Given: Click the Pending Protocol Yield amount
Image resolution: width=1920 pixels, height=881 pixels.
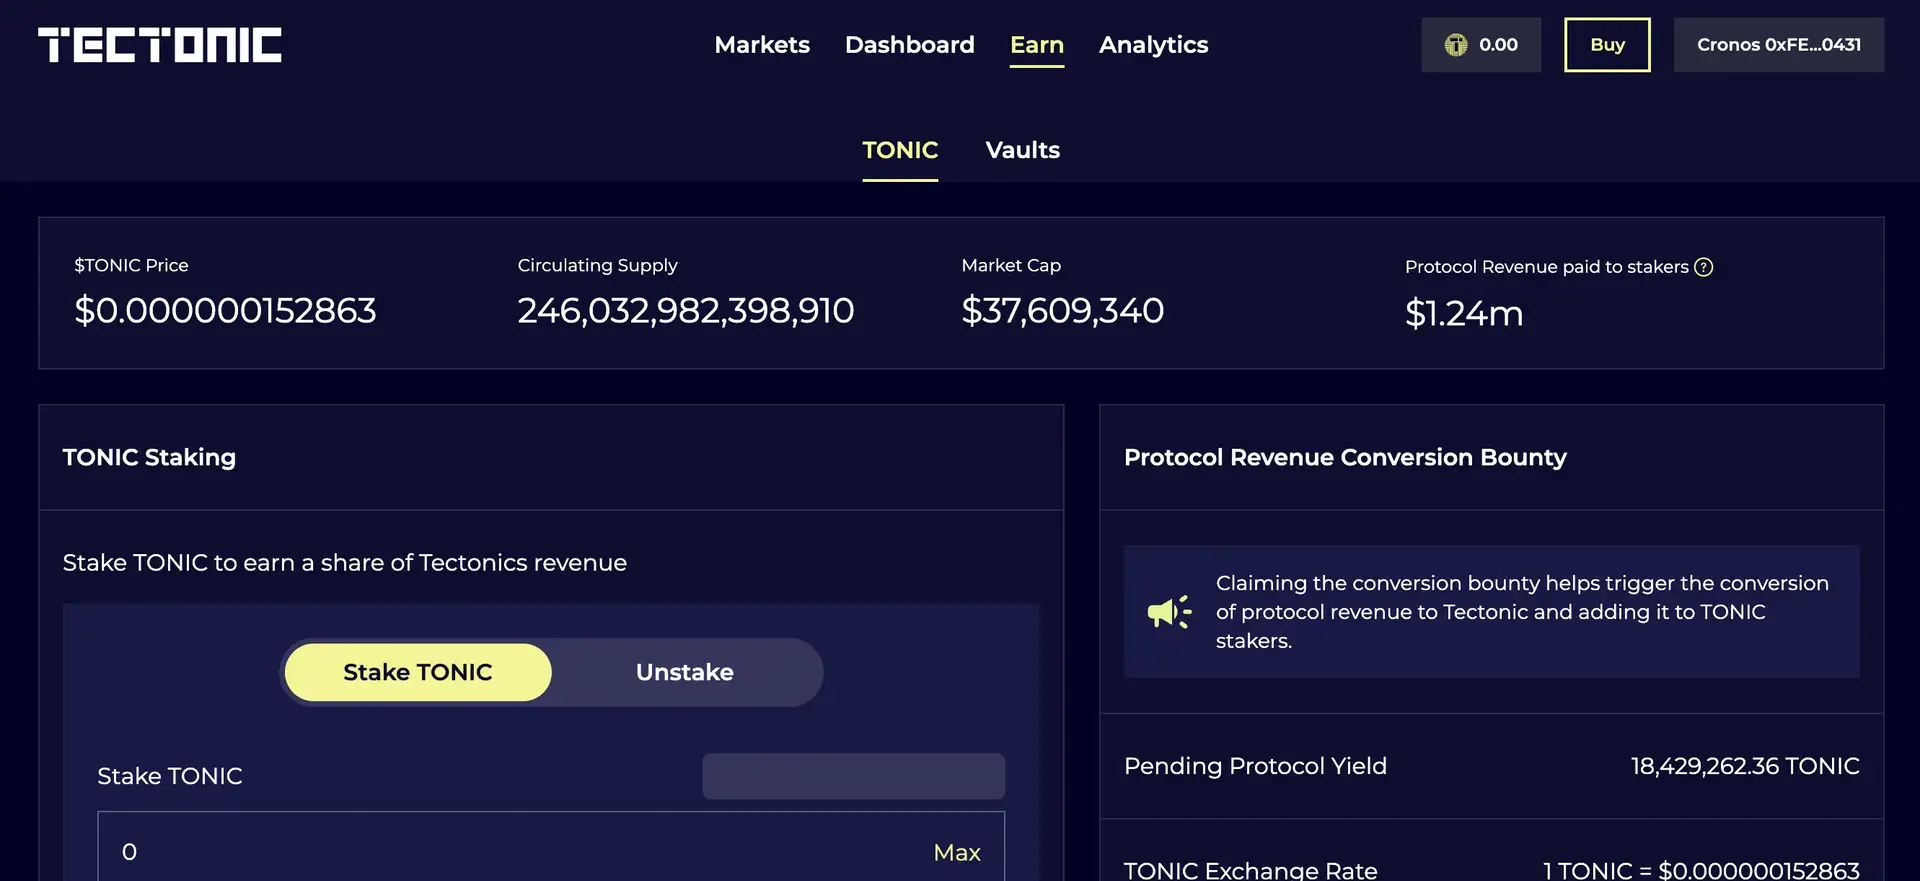Looking at the screenshot, I should (1744, 766).
